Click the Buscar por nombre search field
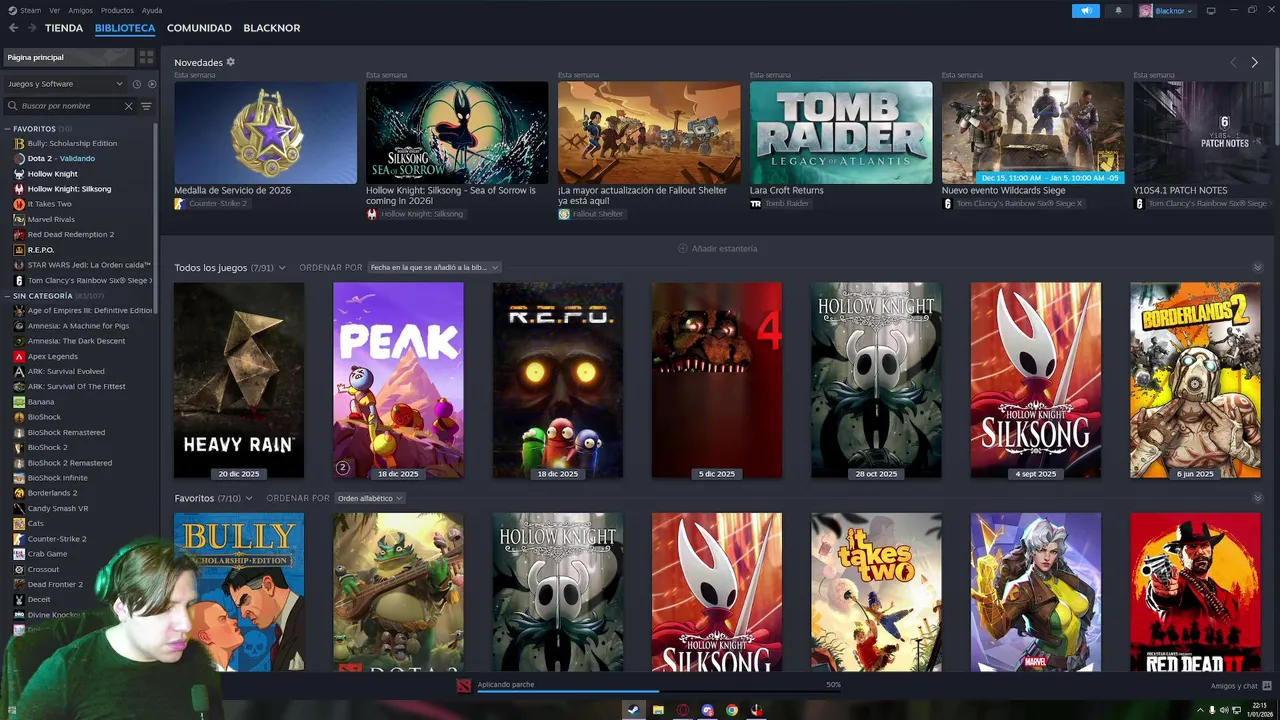This screenshot has height=720, width=1280. tap(70, 106)
